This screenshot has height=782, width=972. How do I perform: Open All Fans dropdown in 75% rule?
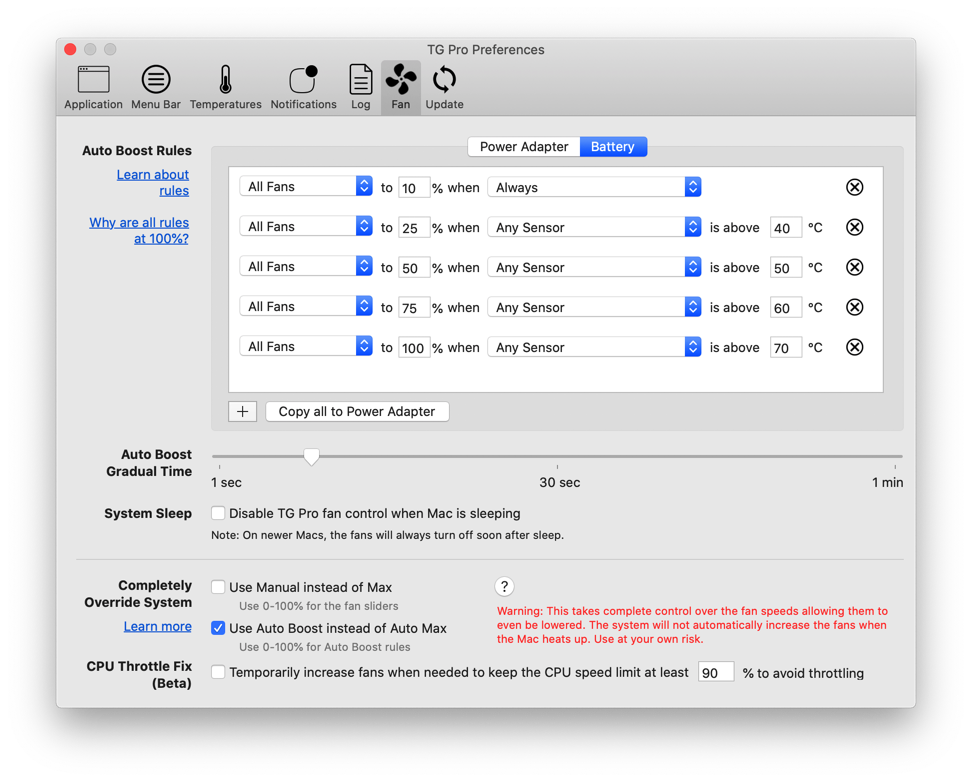(306, 306)
